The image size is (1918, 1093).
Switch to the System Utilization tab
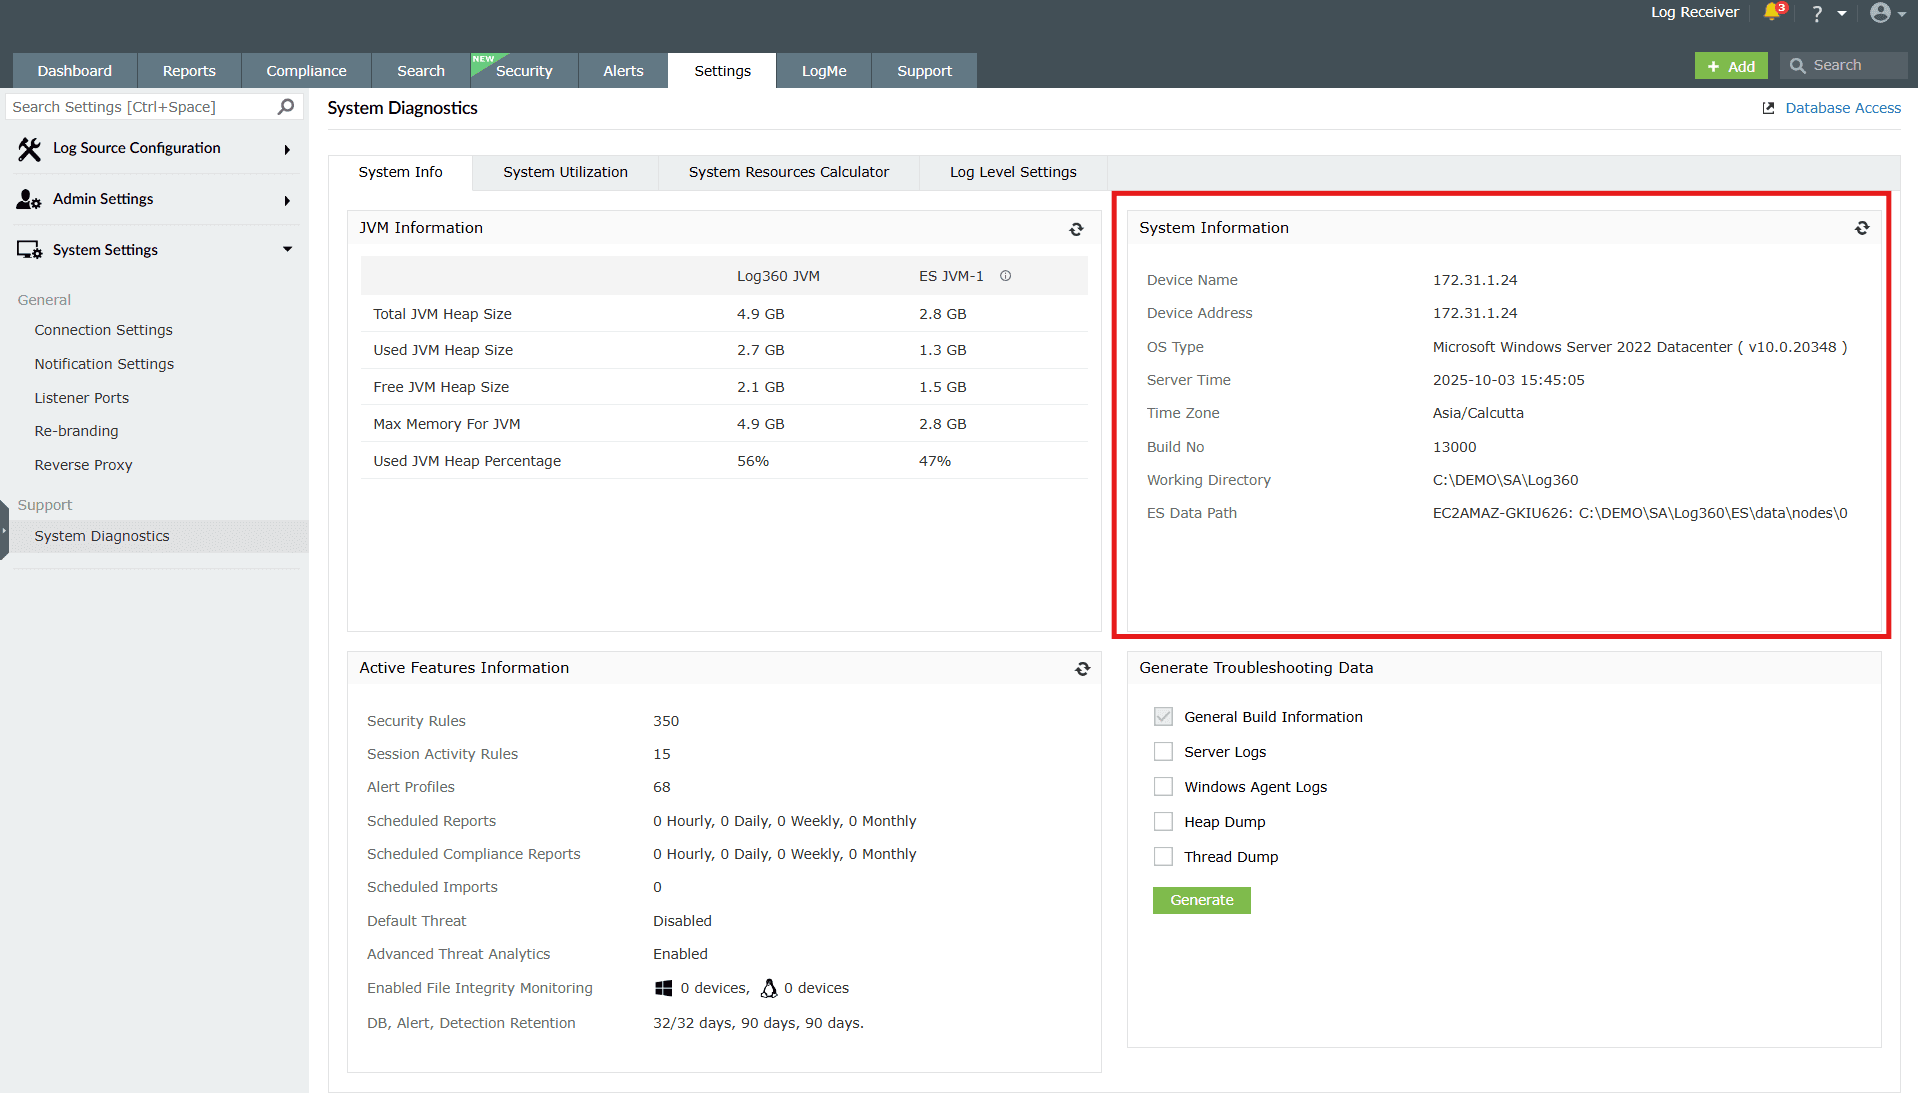coord(566,172)
